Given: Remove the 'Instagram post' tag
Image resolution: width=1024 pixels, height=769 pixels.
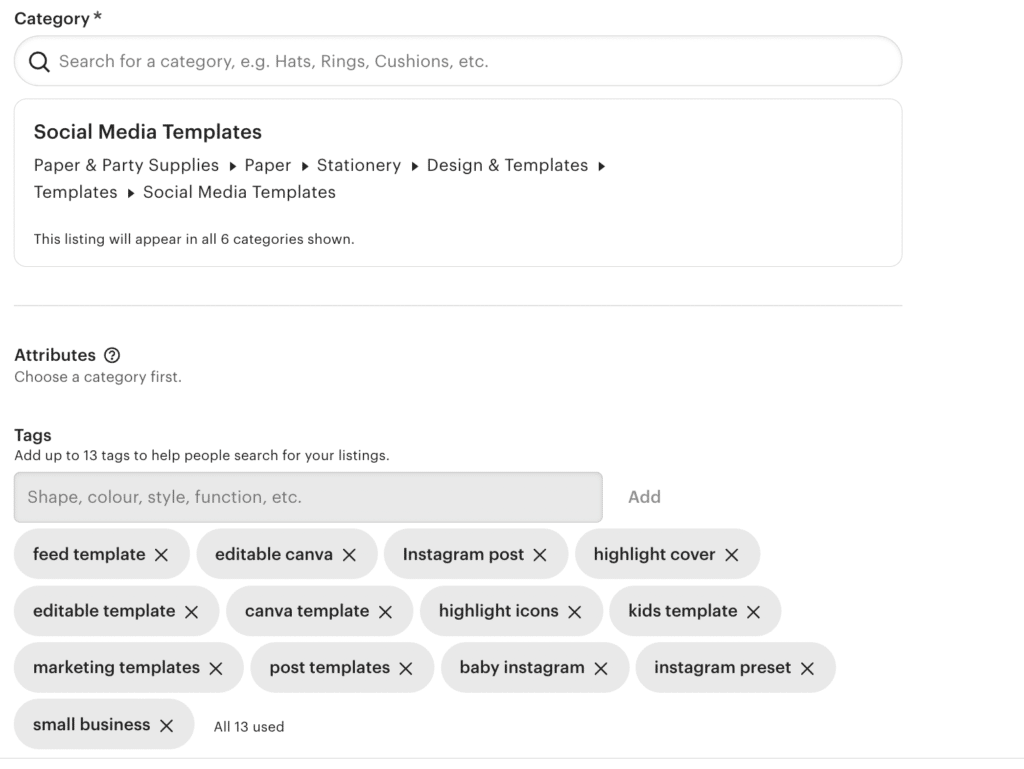Looking at the screenshot, I should (x=539, y=553).
